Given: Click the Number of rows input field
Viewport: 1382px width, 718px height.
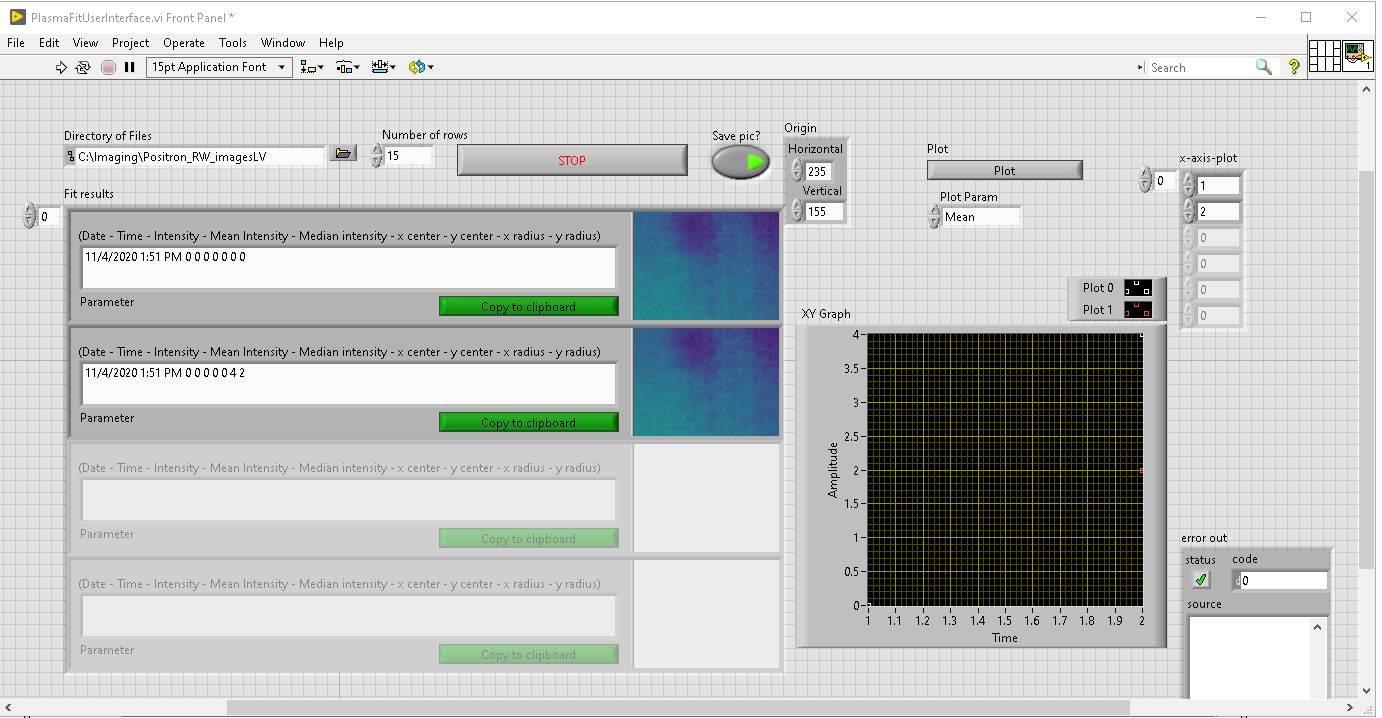Looking at the screenshot, I should tap(408, 156).
